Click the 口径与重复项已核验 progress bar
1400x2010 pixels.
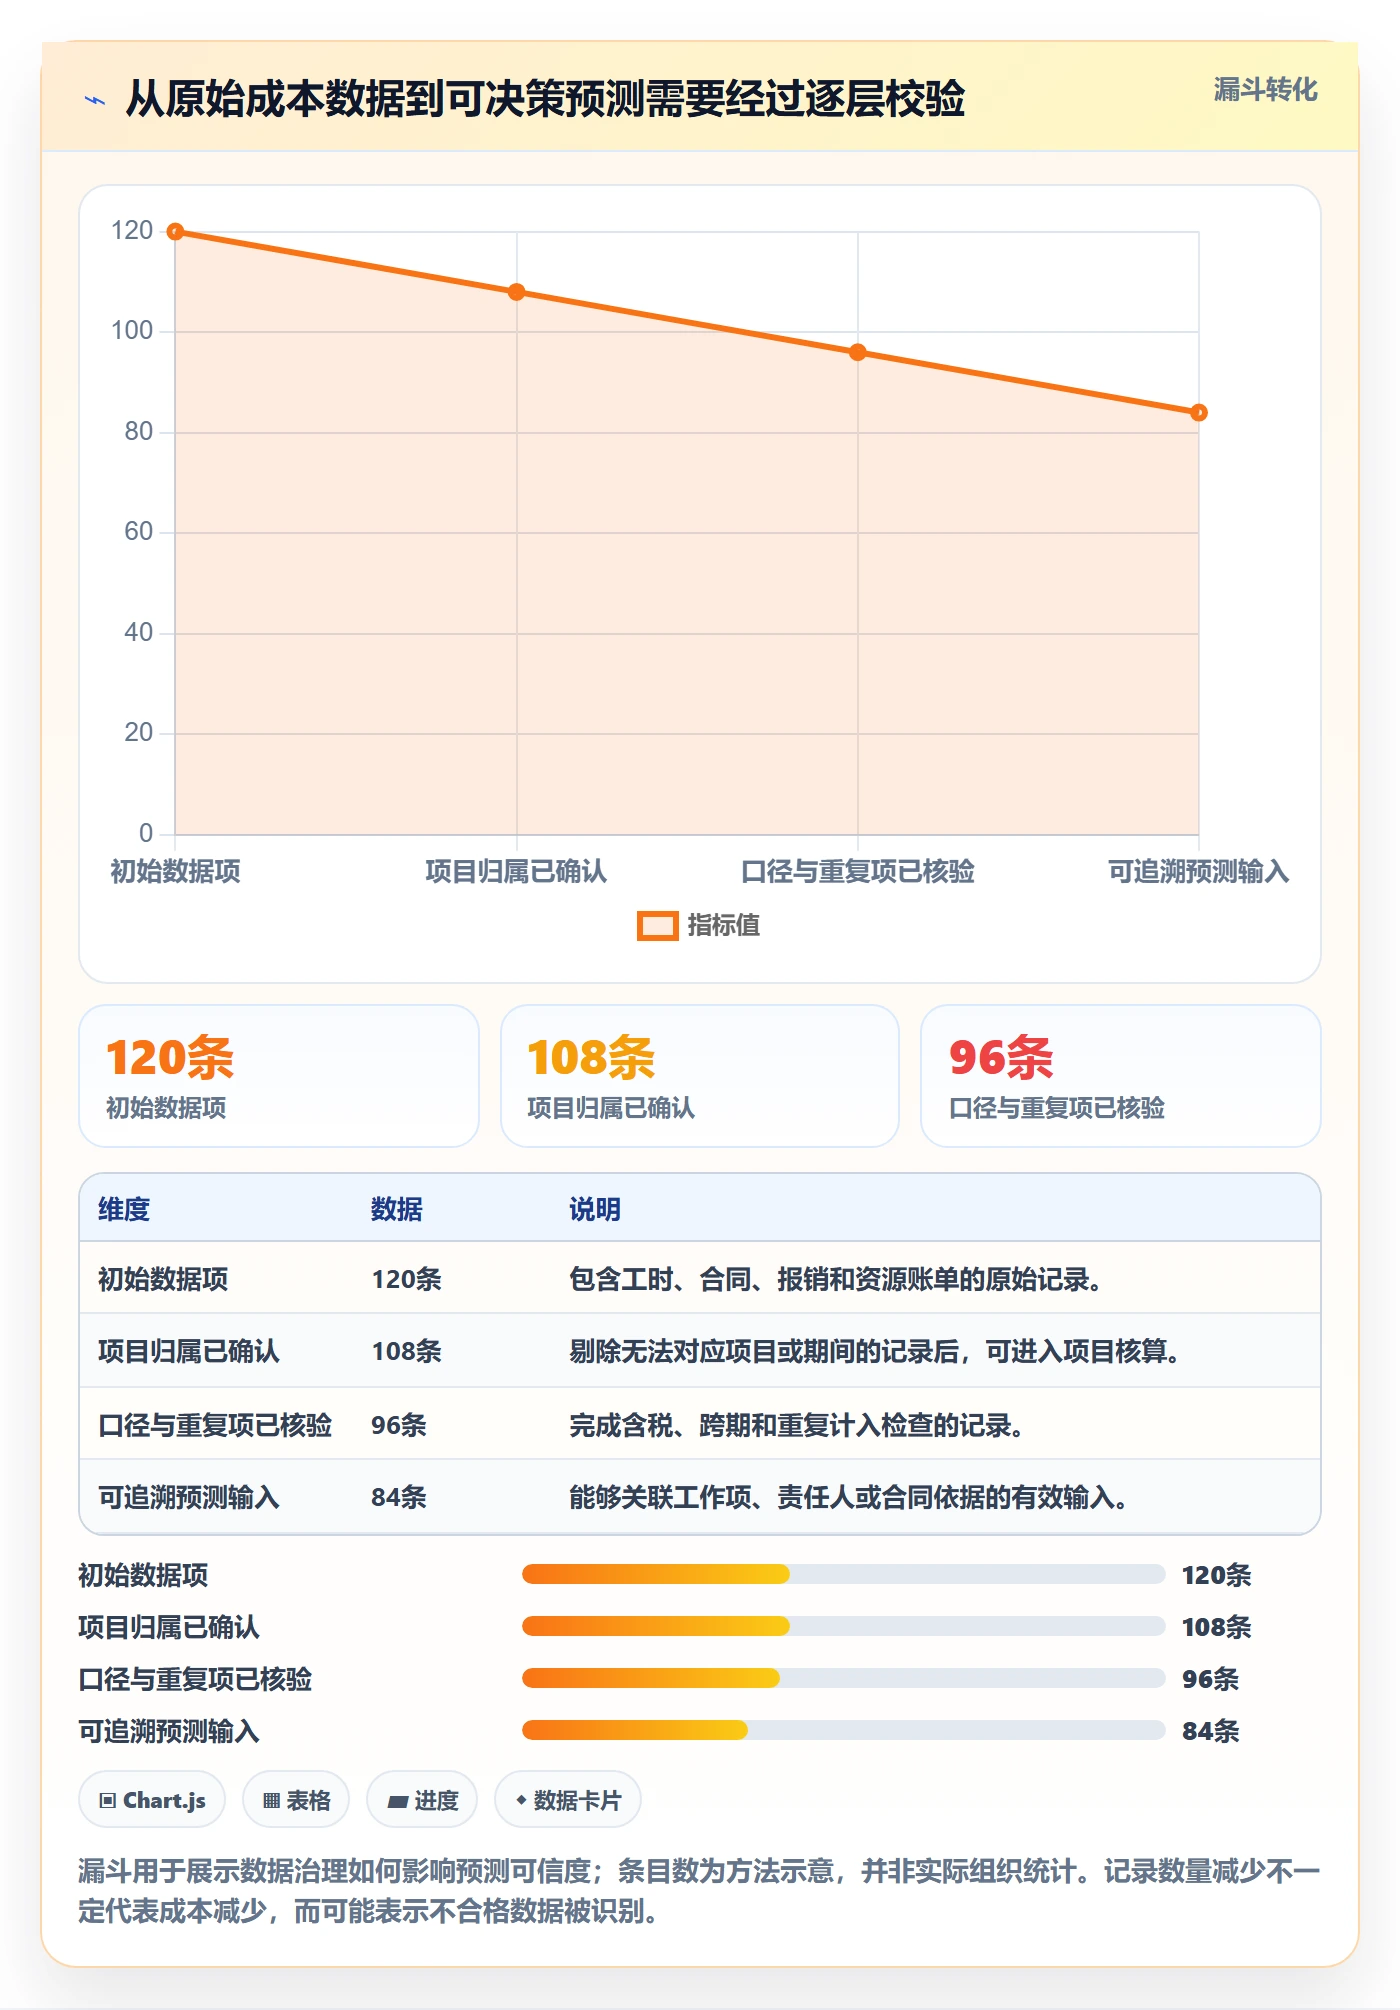pyautogui.click(x=843, y=1679)
